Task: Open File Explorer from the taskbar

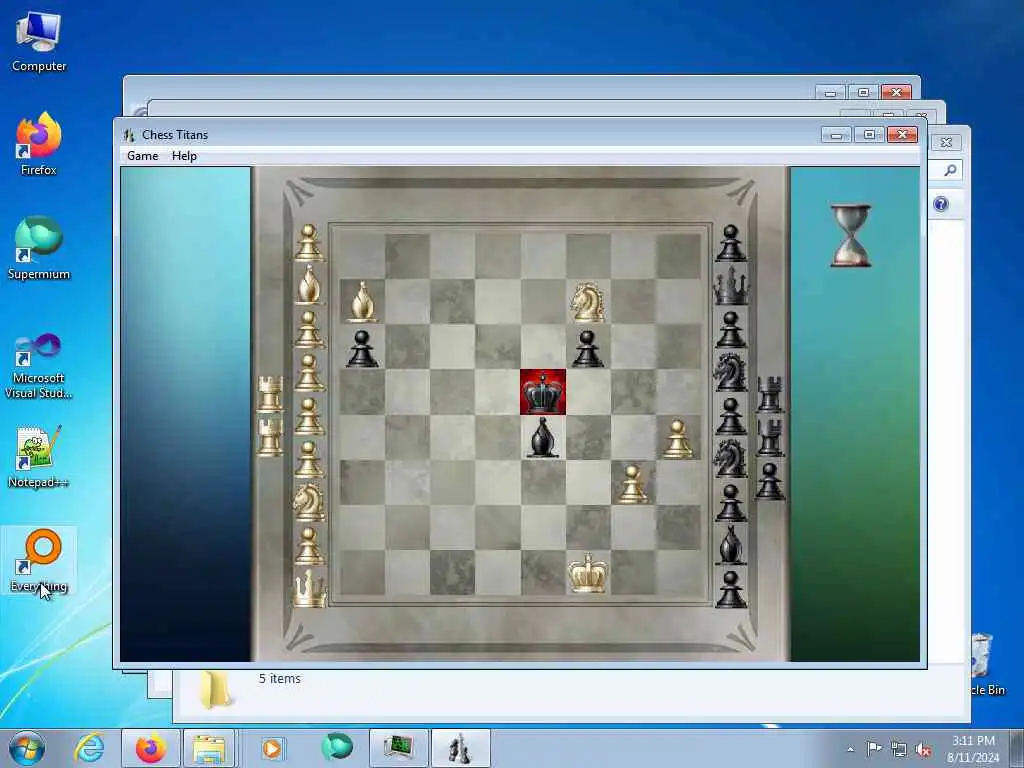Action: (209, 748)
